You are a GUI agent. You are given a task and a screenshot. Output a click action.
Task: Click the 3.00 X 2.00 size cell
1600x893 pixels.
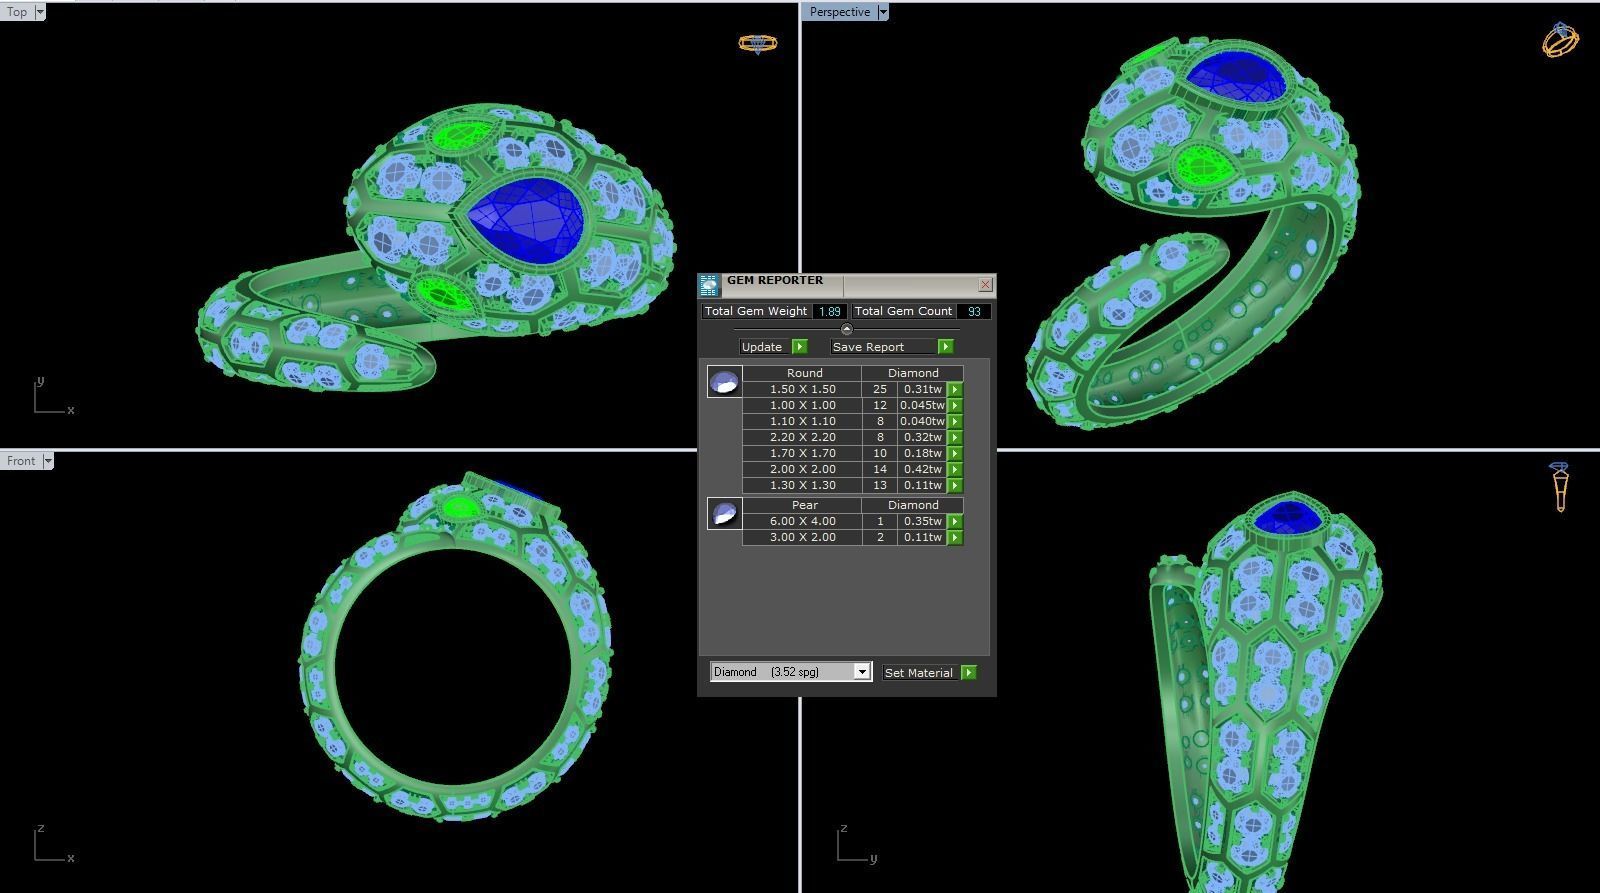[x=803, y=537]
